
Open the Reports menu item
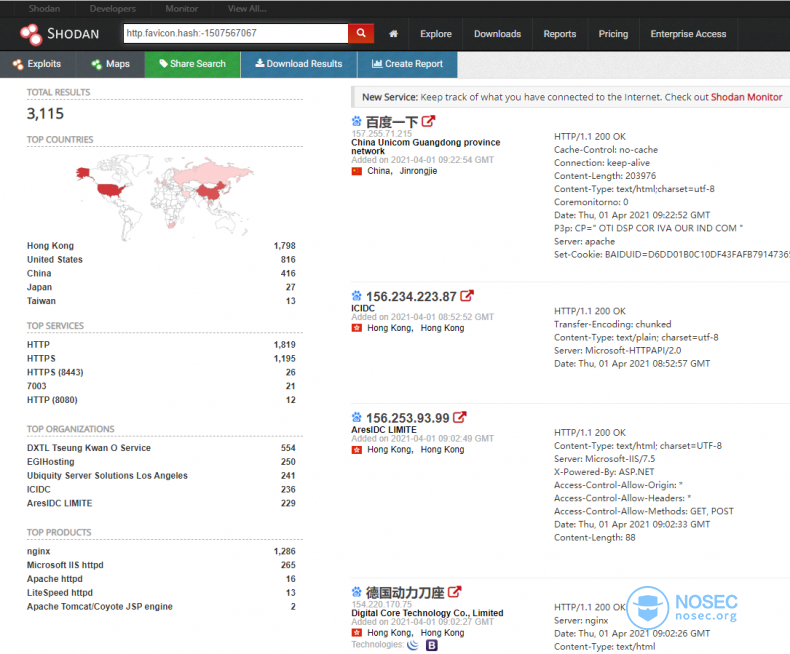pyautogui.click(x=560, y=34)
